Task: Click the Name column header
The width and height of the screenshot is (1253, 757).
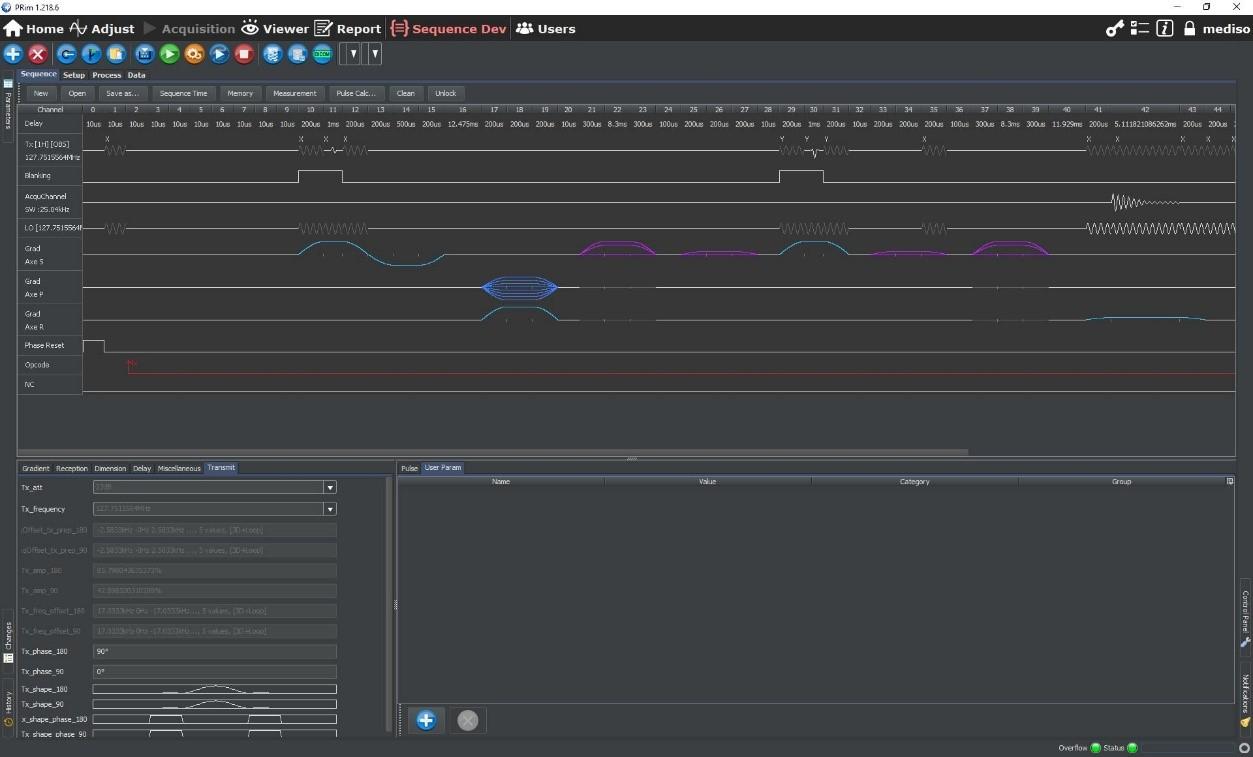Action: [501, 482]
